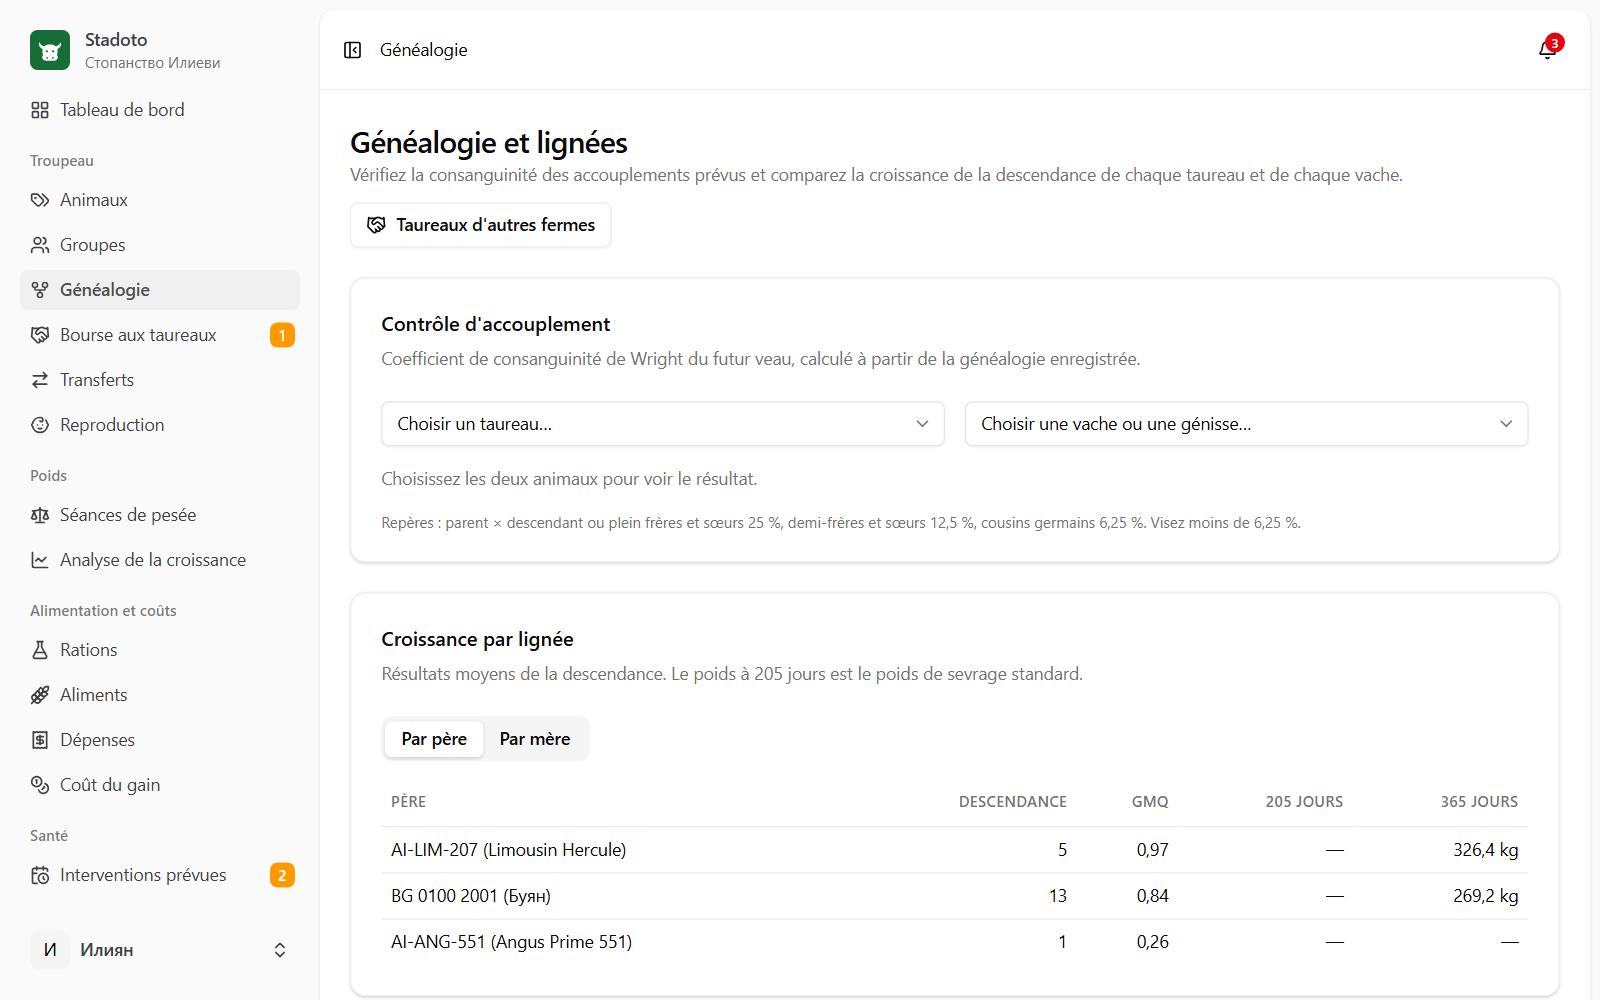The image size is (1600, 1000).
Task: Select the Par père tab
Action: point(434,739)
